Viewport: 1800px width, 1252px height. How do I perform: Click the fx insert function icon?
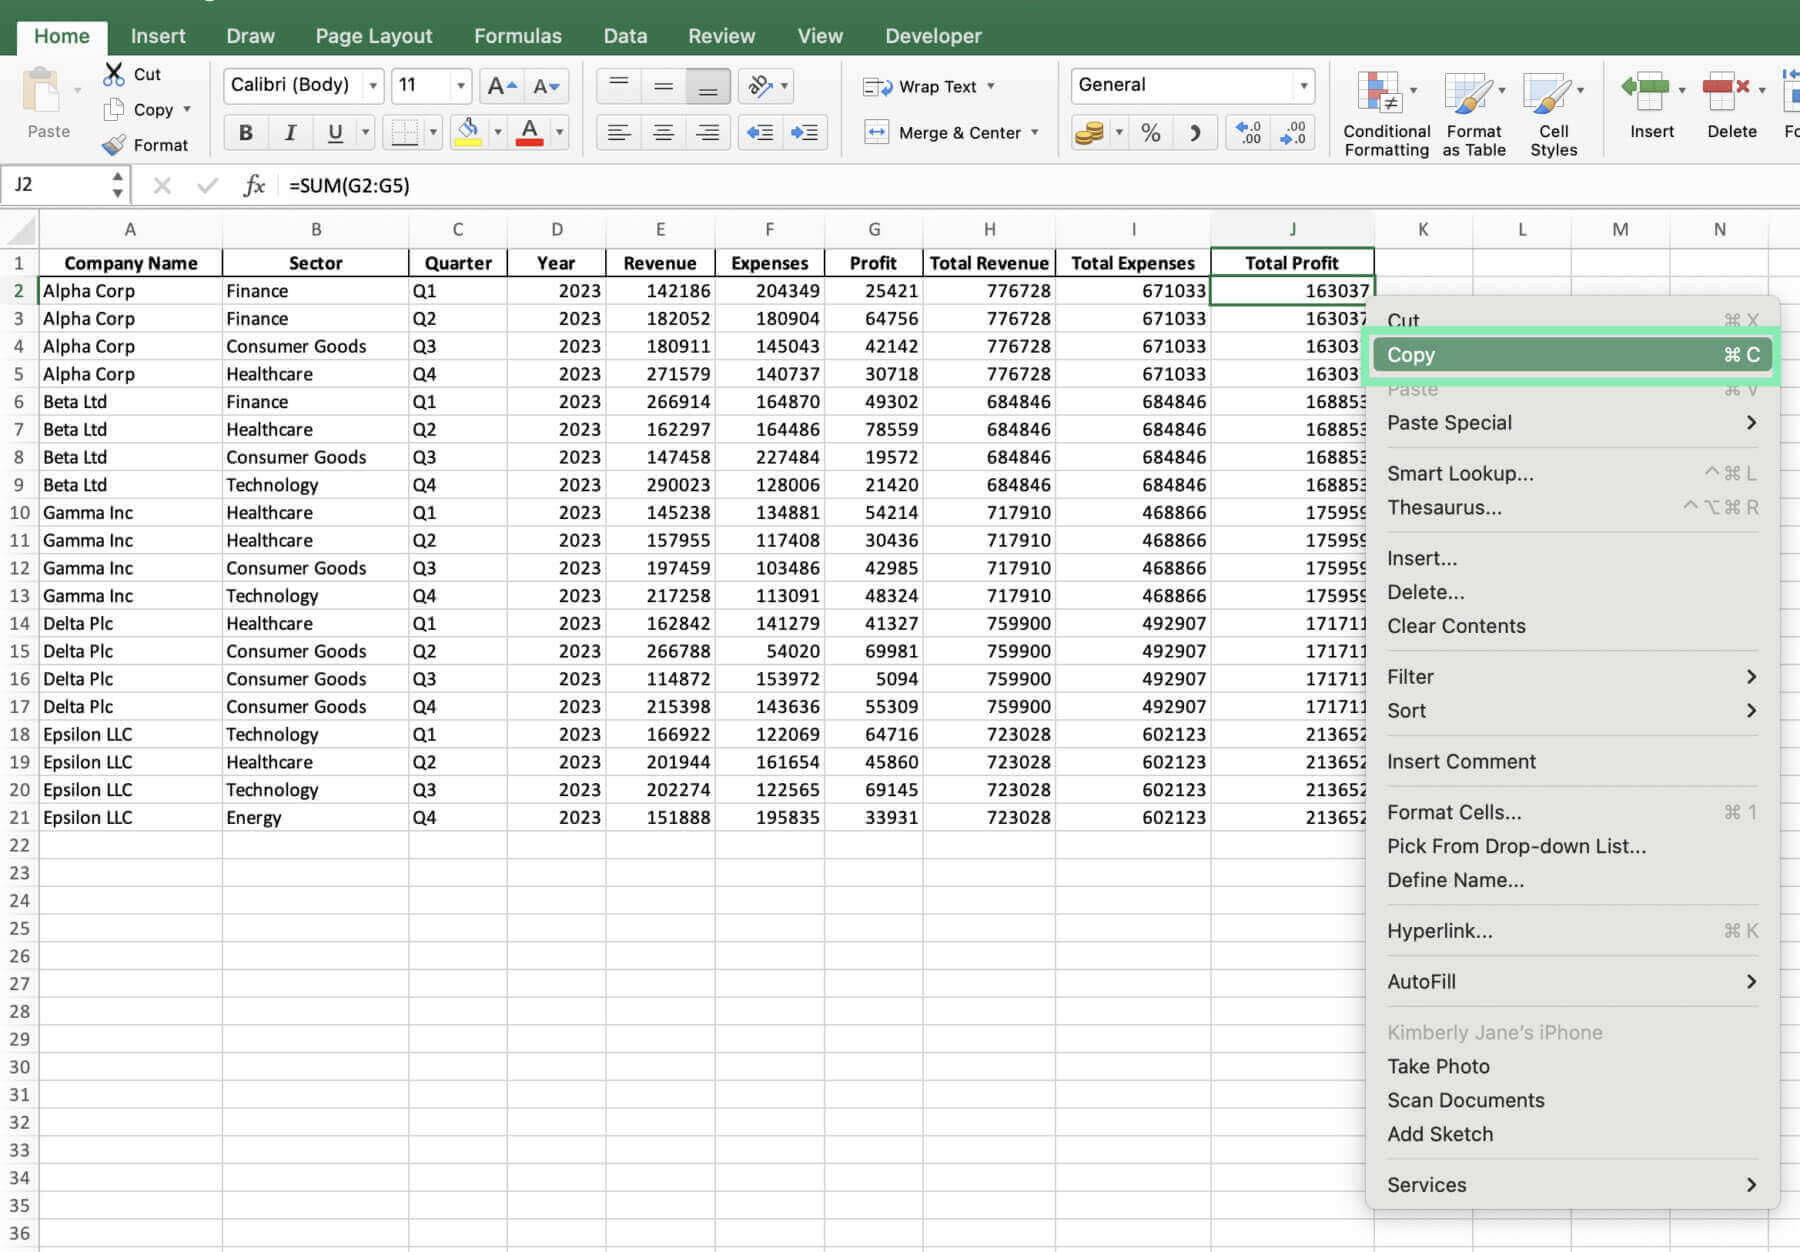click(254, 185)
